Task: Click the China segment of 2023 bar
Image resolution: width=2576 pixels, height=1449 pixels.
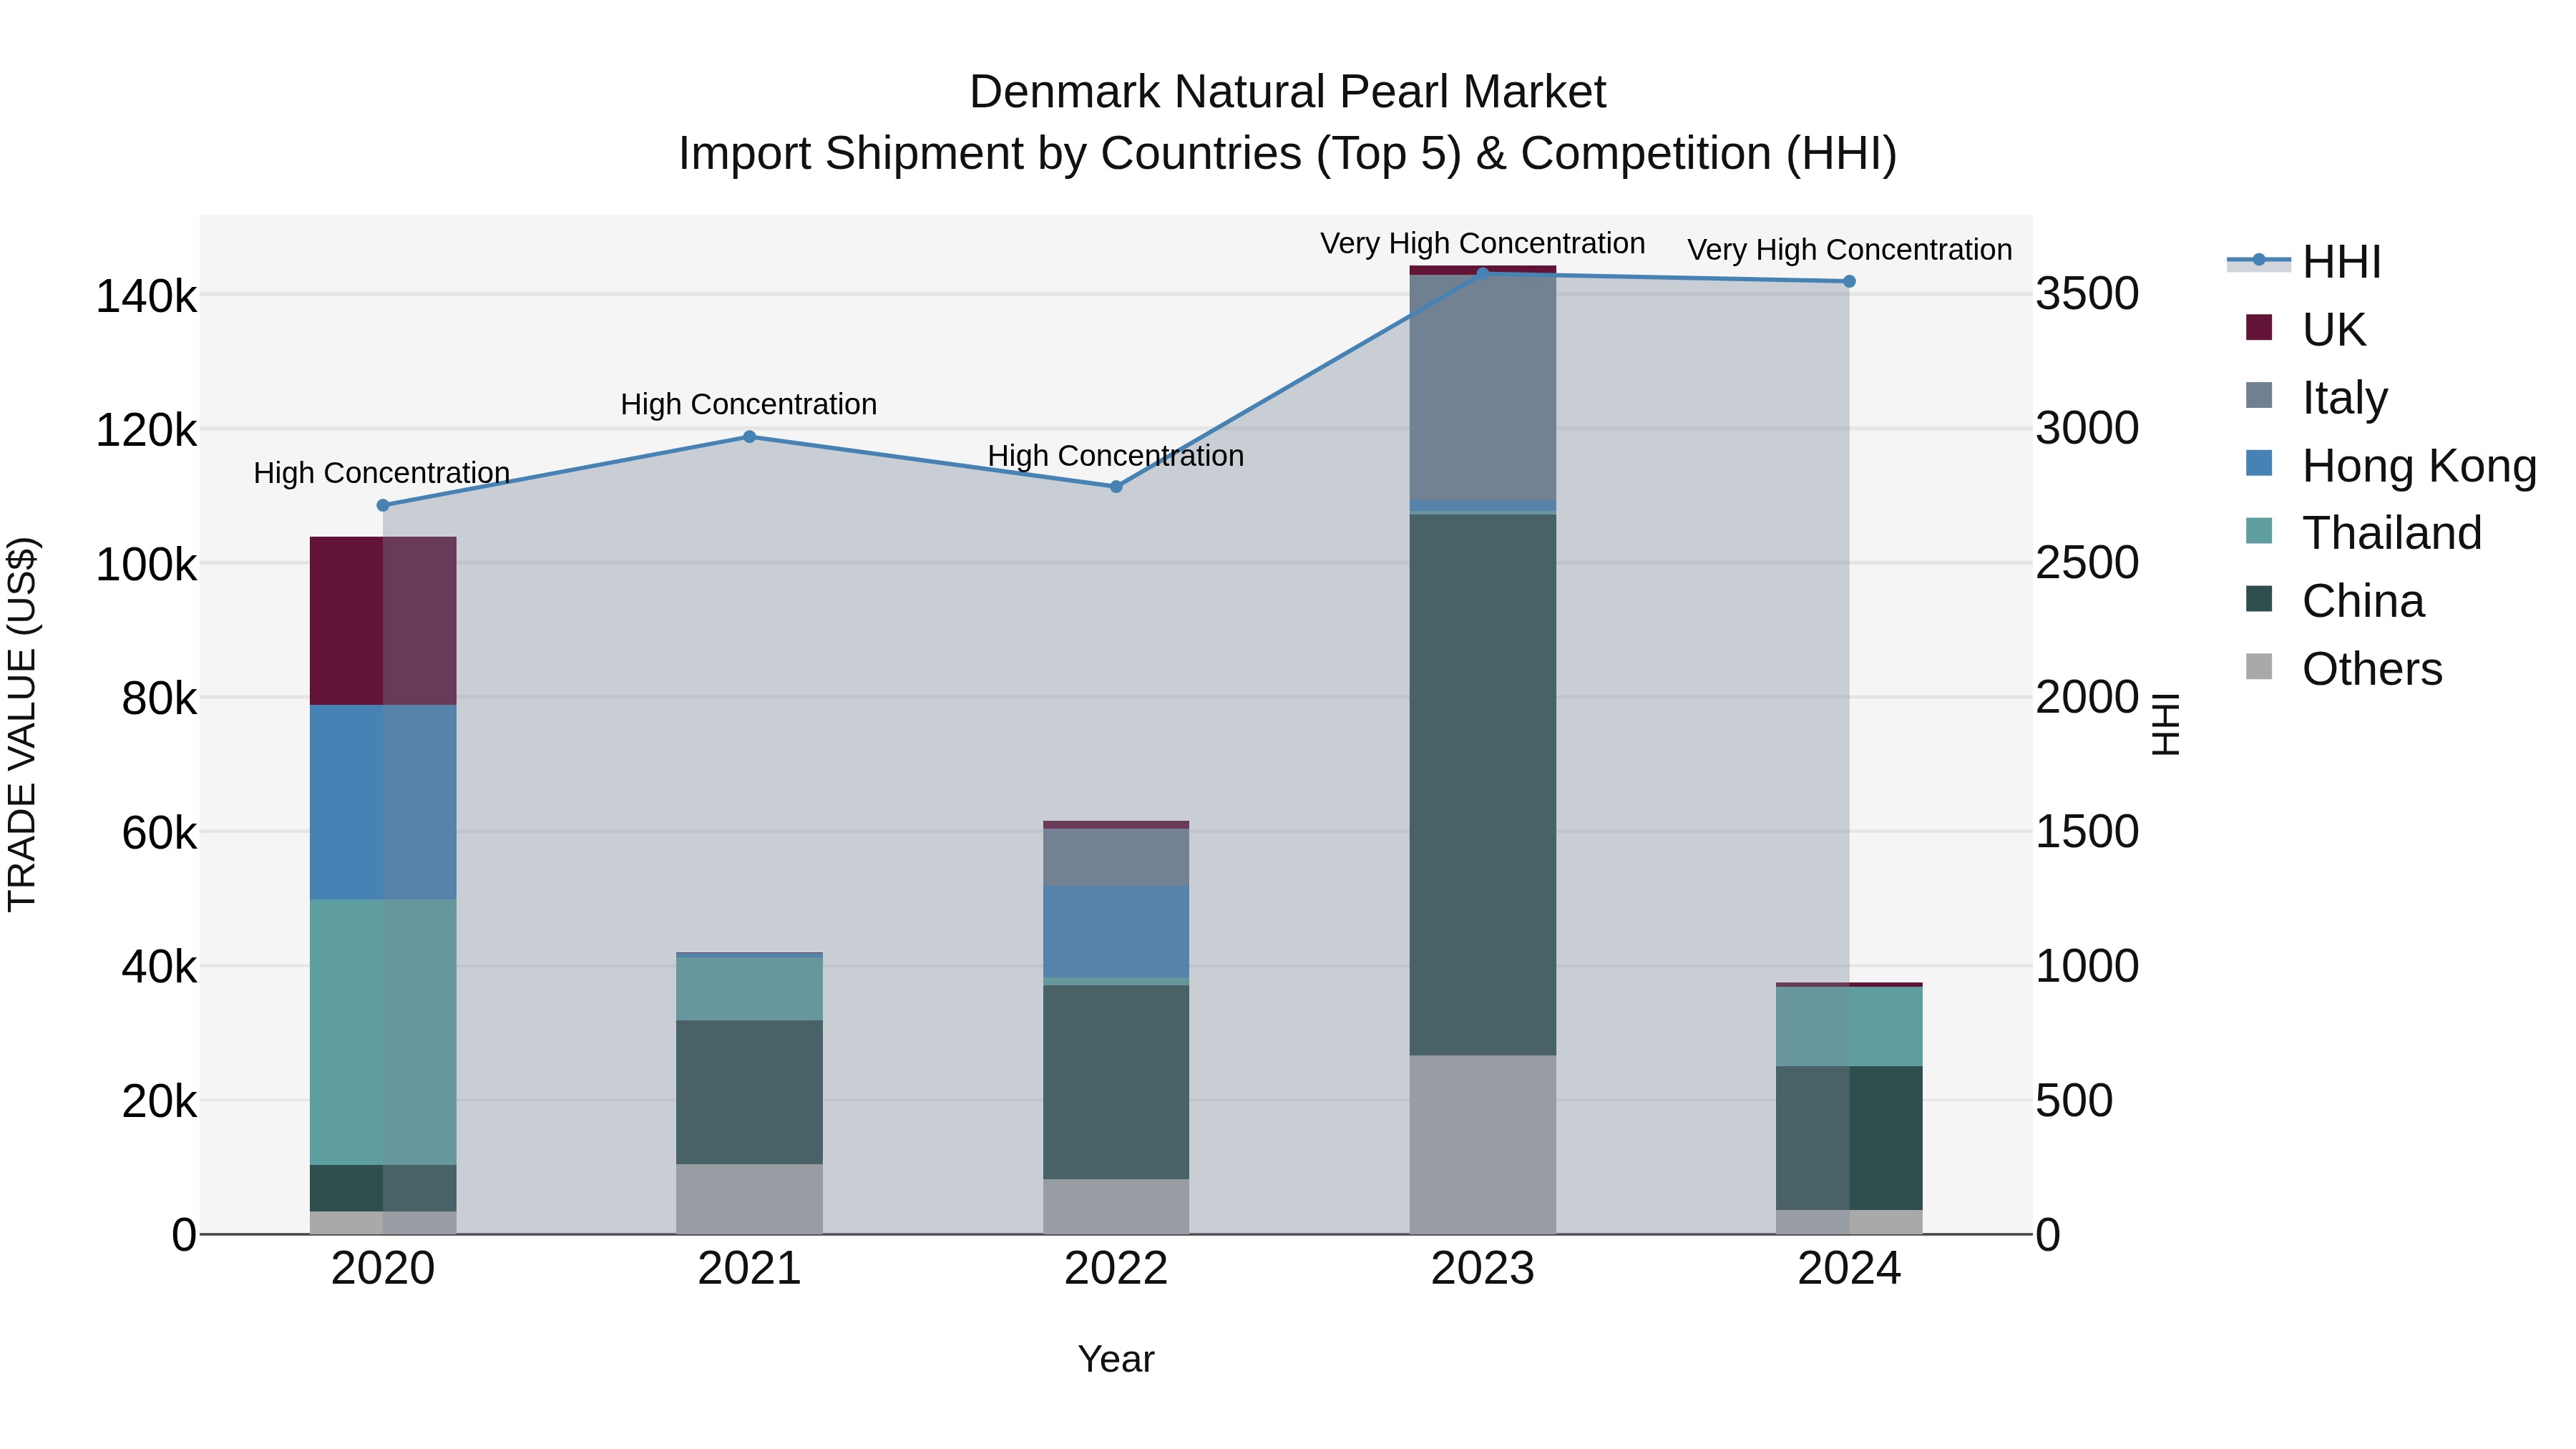Action: (x=1483, y=785)
